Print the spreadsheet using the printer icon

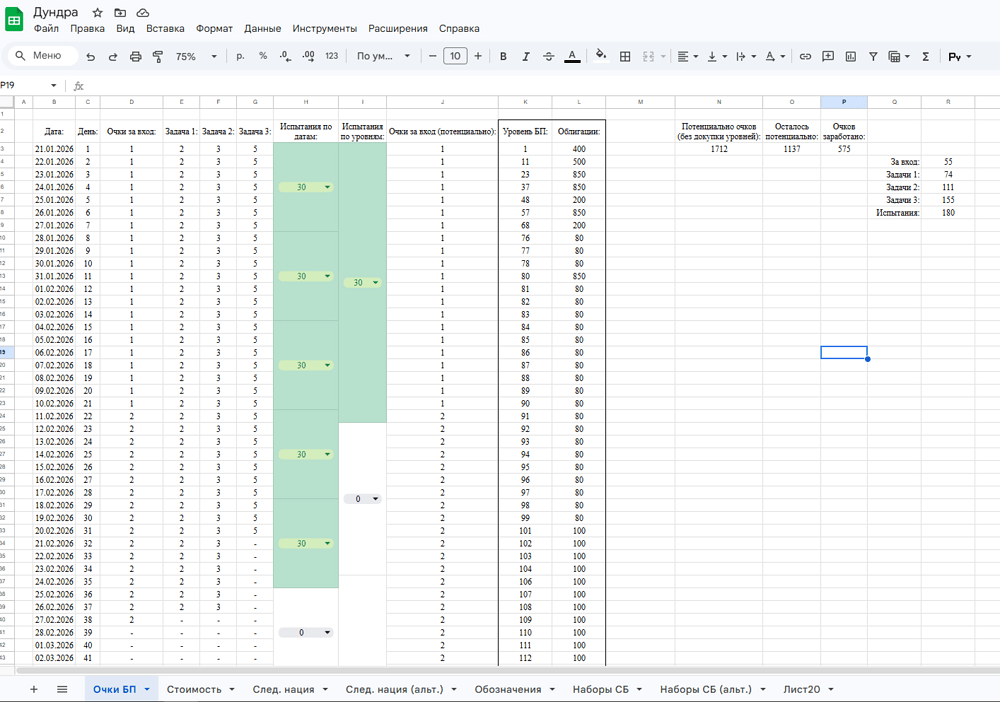136,57
